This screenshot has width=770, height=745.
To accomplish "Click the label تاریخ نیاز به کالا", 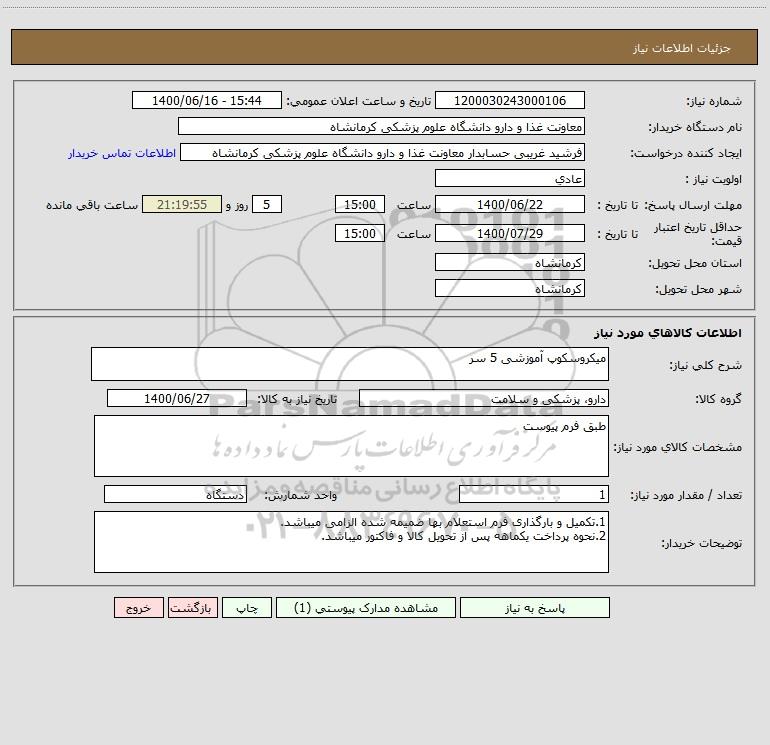I will [297, 400].
